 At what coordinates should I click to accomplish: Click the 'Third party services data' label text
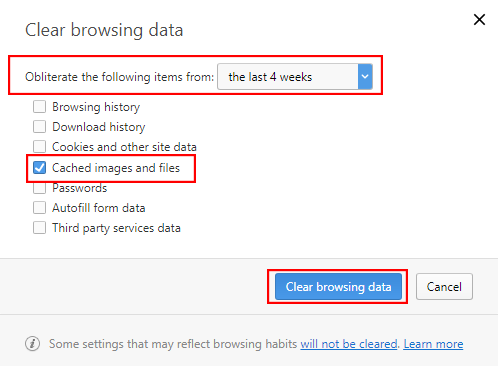[x=116, y=228]
